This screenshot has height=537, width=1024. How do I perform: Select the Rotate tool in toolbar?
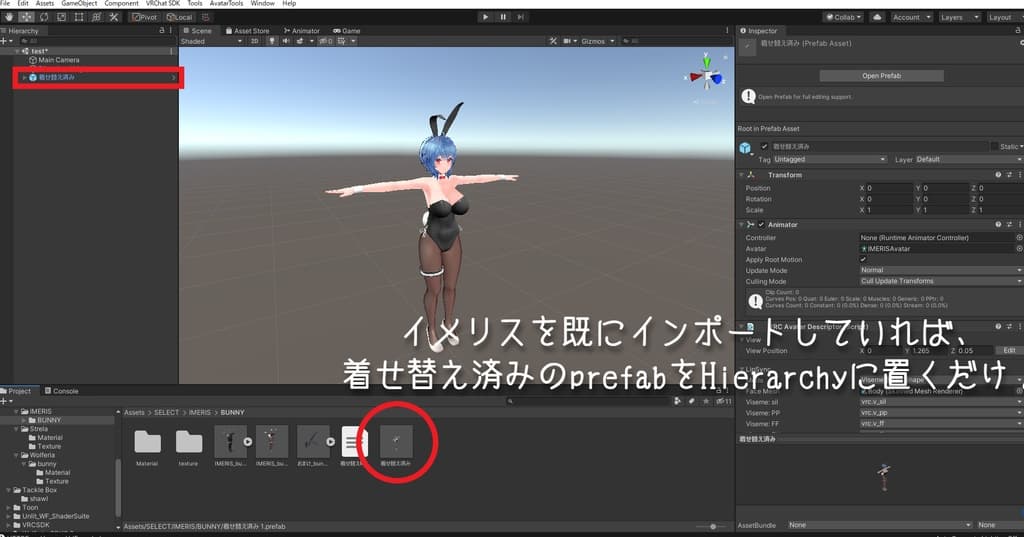tap(44, 17)
